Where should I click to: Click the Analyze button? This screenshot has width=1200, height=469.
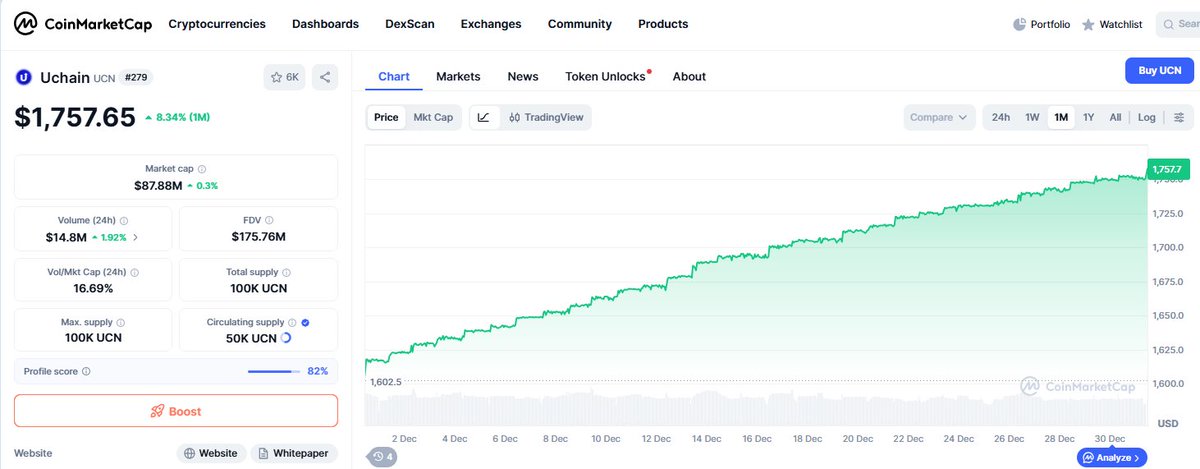[x=1110, y=458]
